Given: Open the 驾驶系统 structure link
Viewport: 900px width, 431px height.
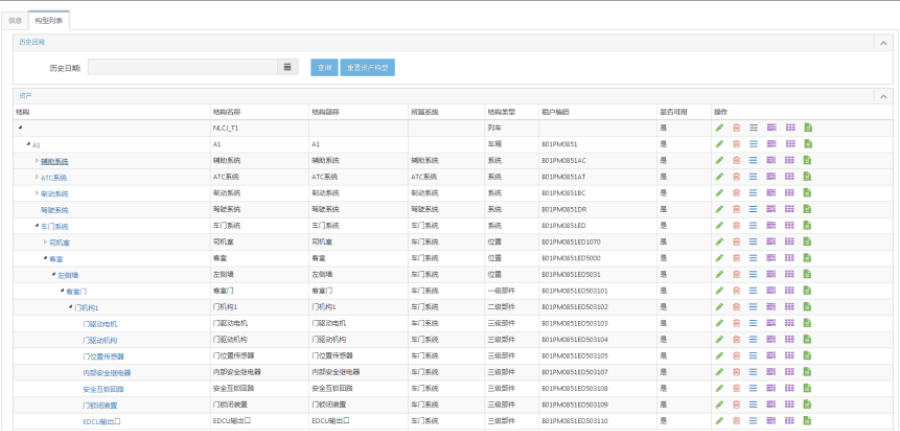Looking at the screenshot, I should [x=55, y=210].
